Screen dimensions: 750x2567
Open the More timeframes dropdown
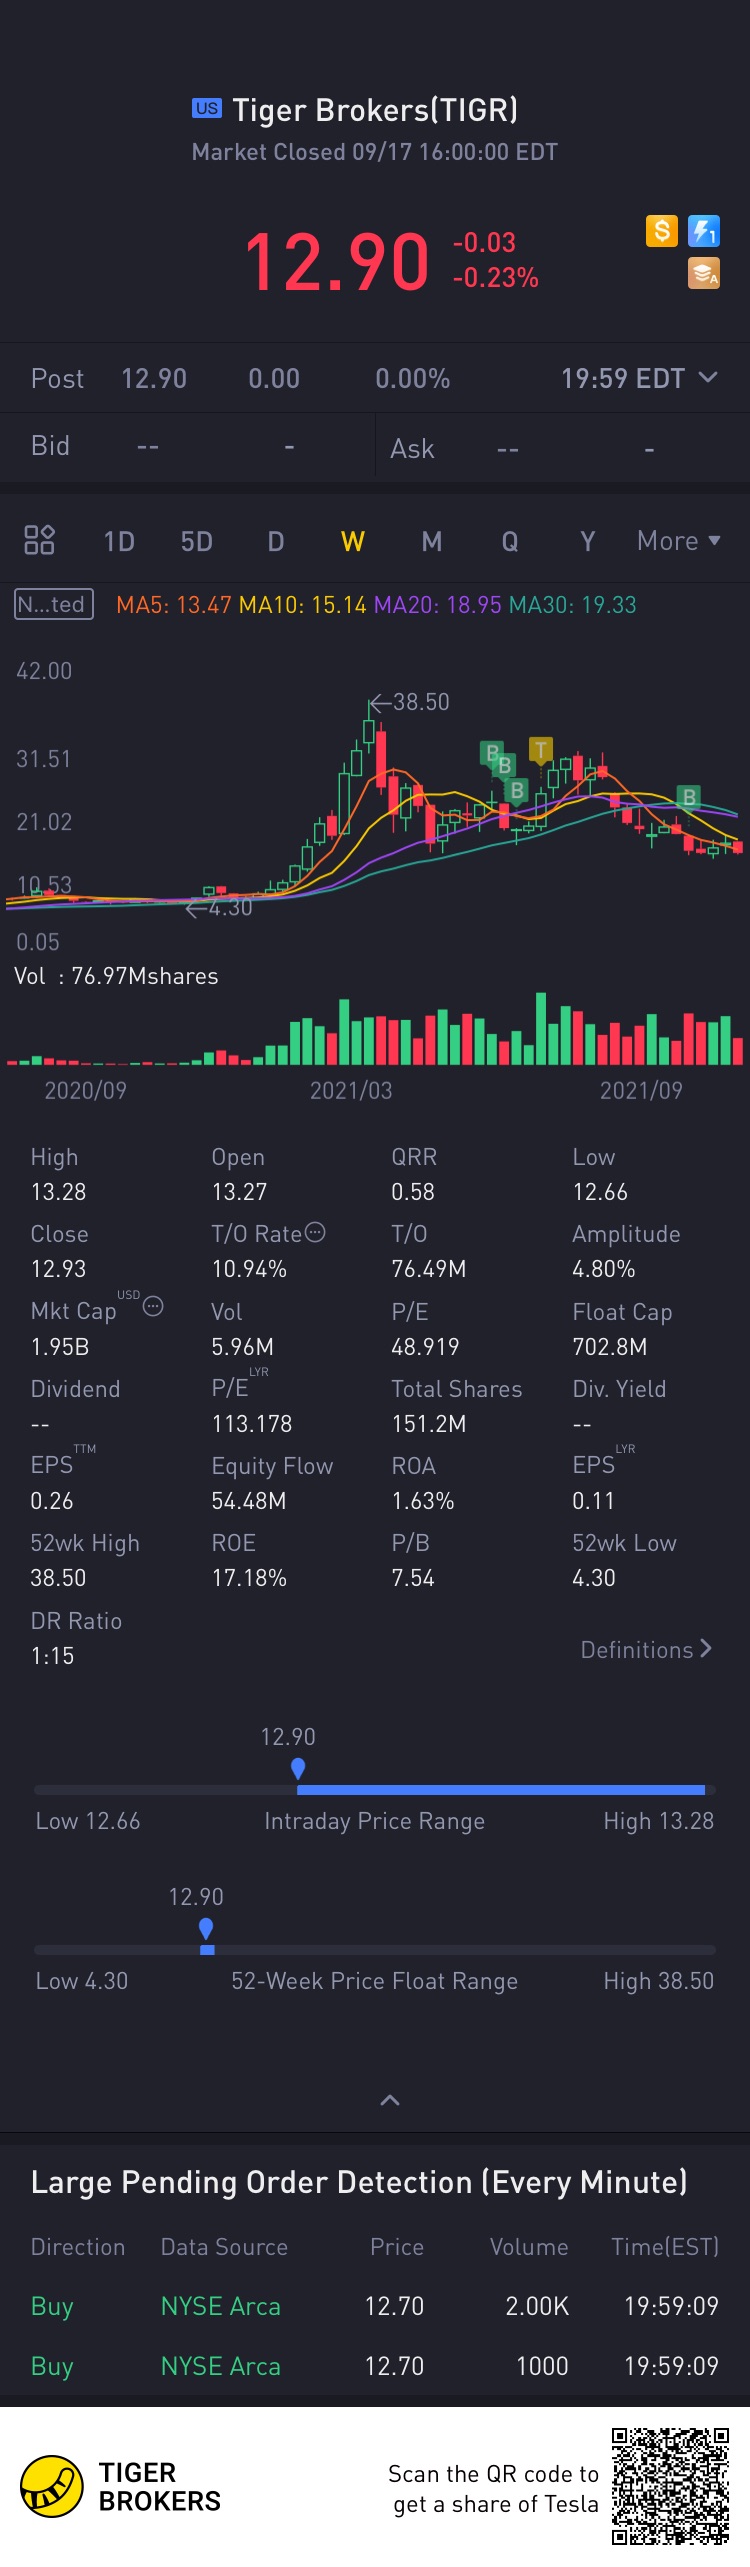679,541
